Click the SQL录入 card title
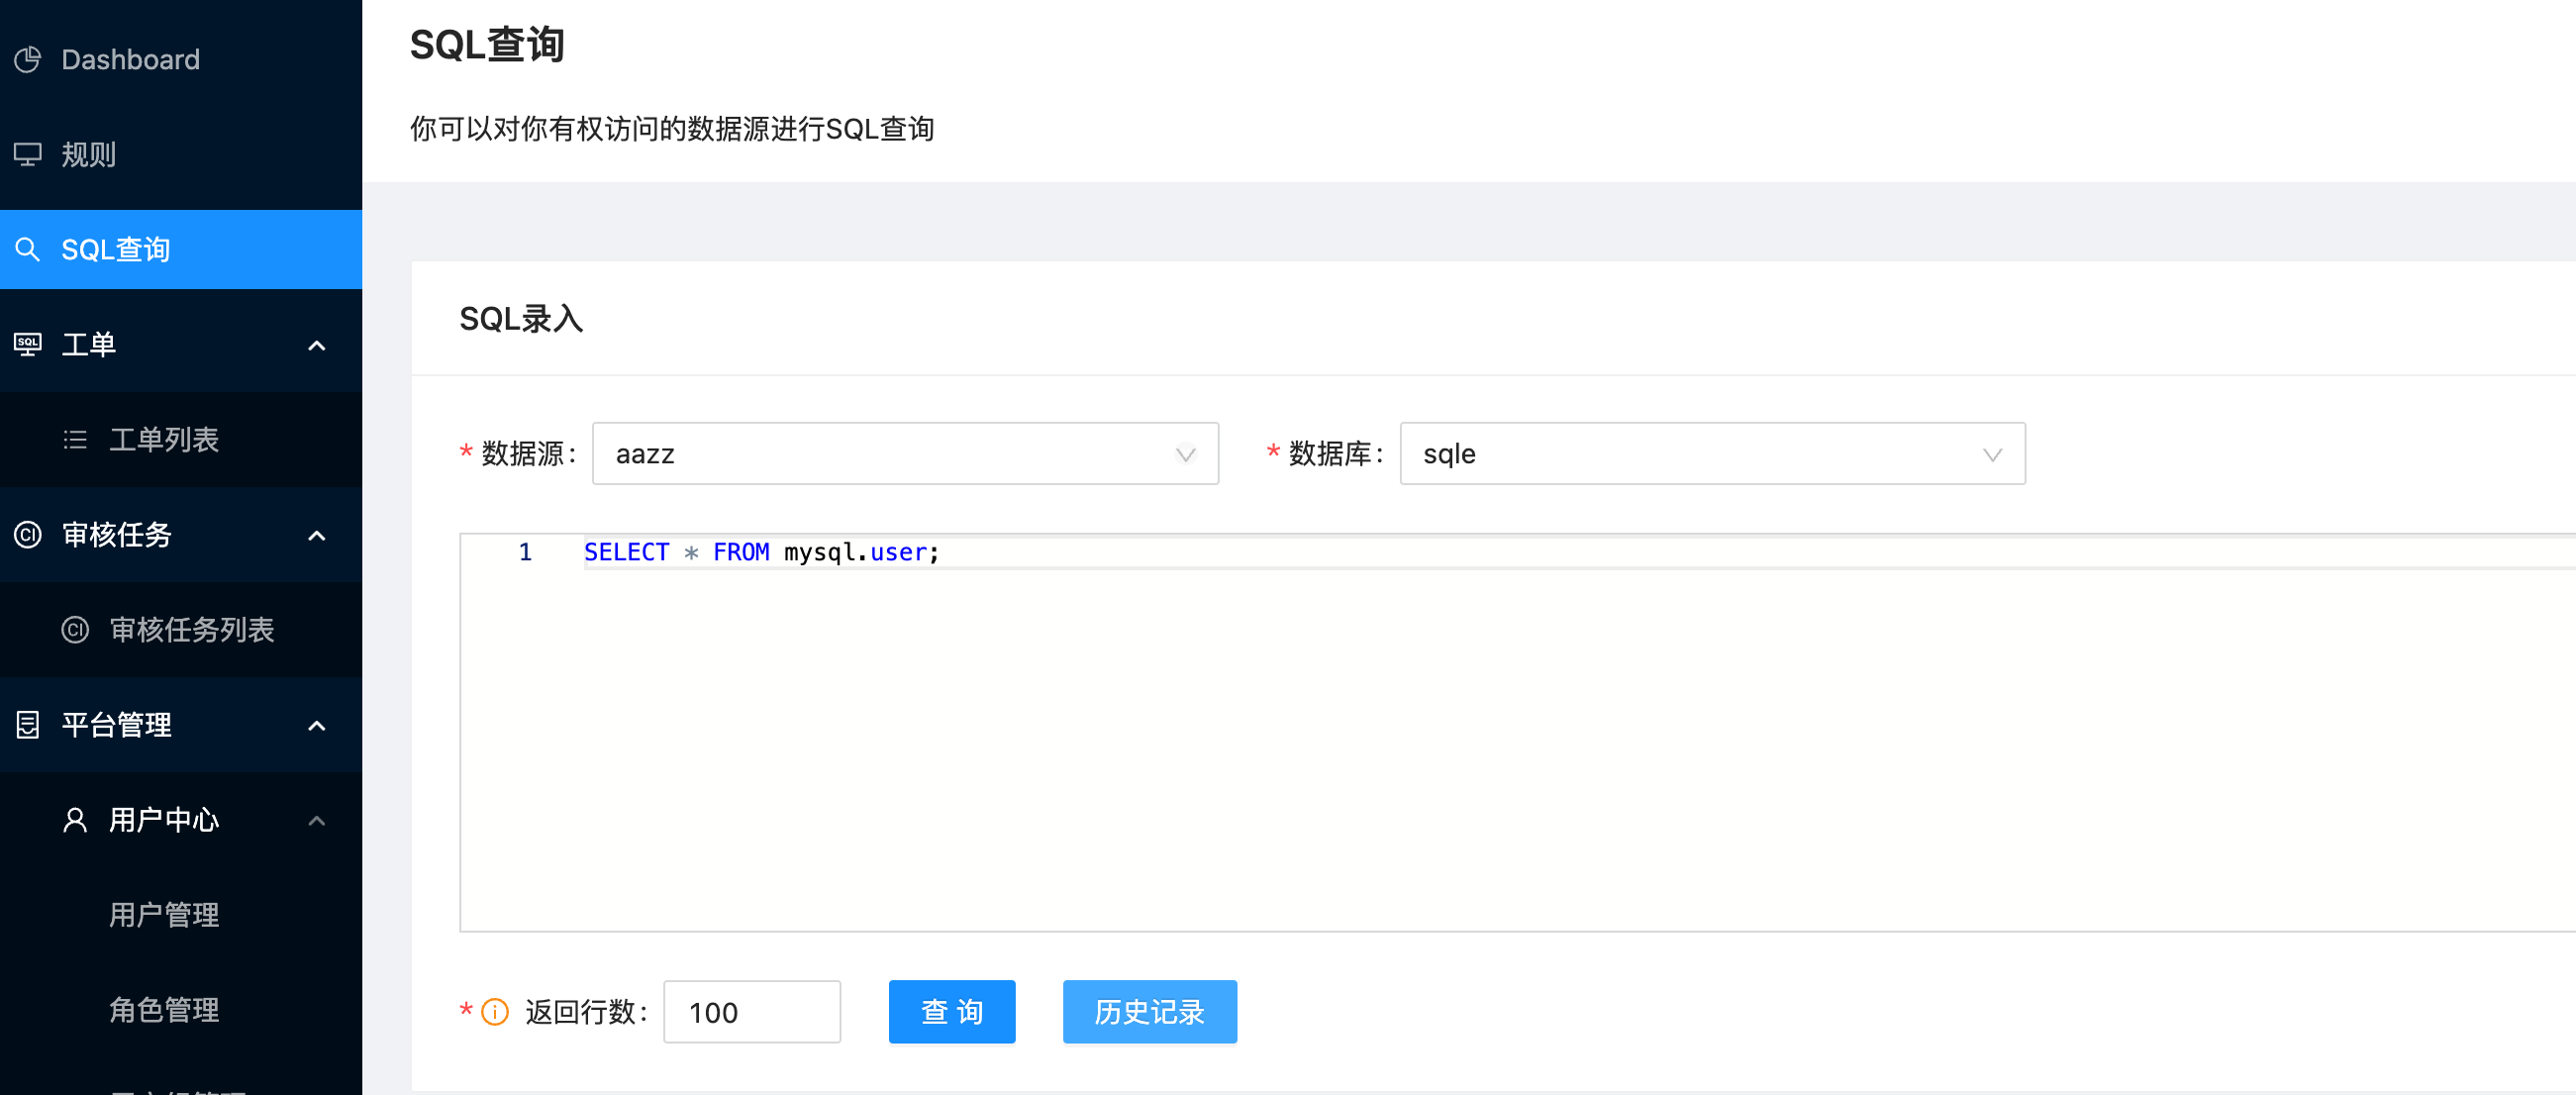 pyautogui.click(x=521, y=319)
